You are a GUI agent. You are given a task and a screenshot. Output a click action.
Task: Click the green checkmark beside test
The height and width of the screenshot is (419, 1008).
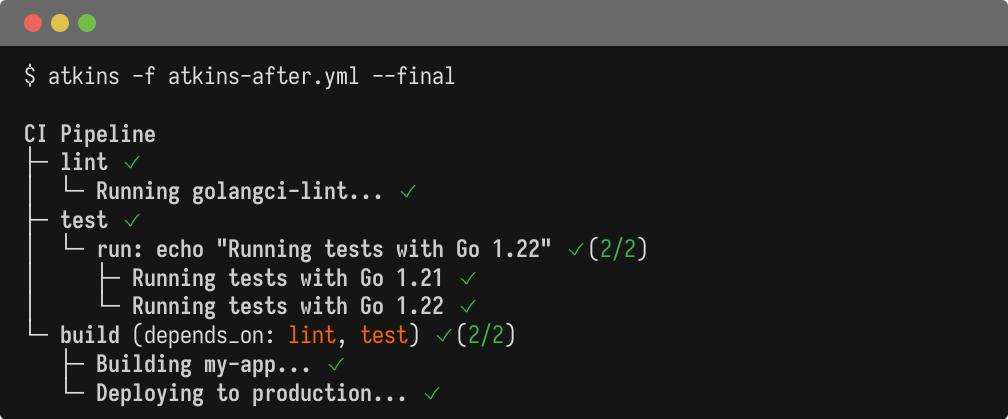point(129,220)
